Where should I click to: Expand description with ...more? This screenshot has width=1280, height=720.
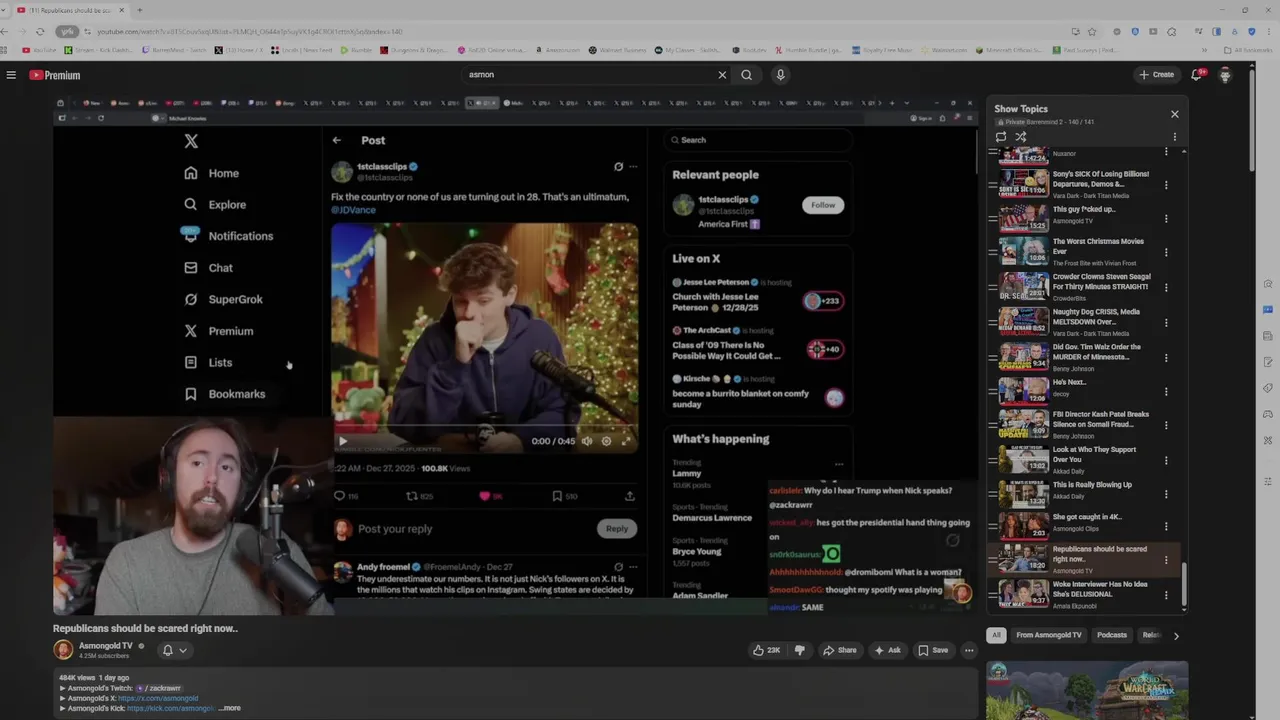[230, 708]
